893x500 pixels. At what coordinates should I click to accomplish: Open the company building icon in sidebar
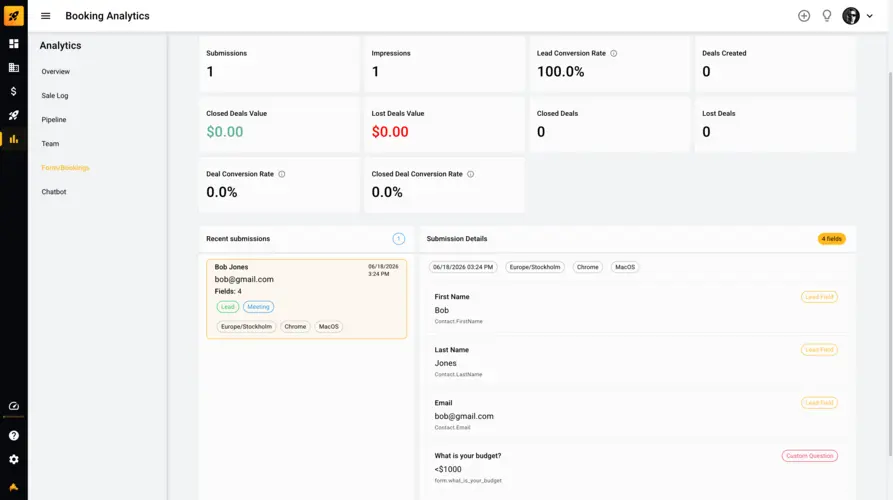[14, 68]
